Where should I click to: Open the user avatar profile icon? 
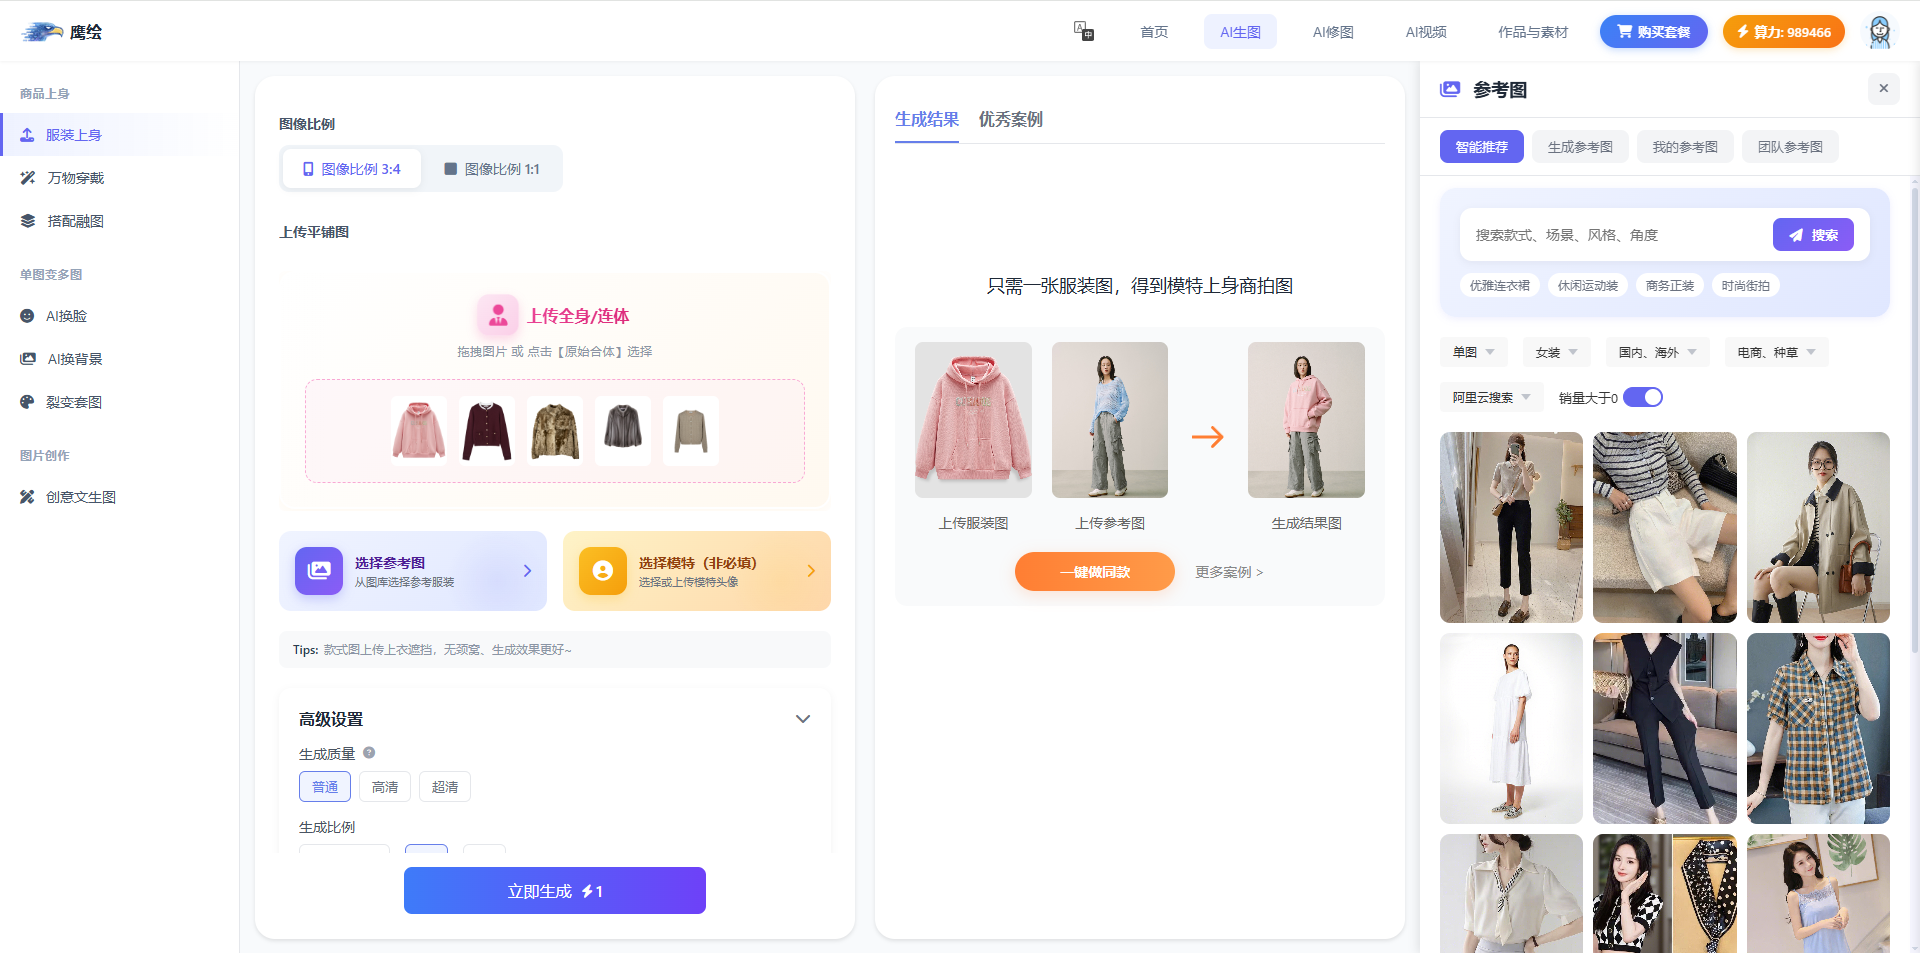point(1880,32)
